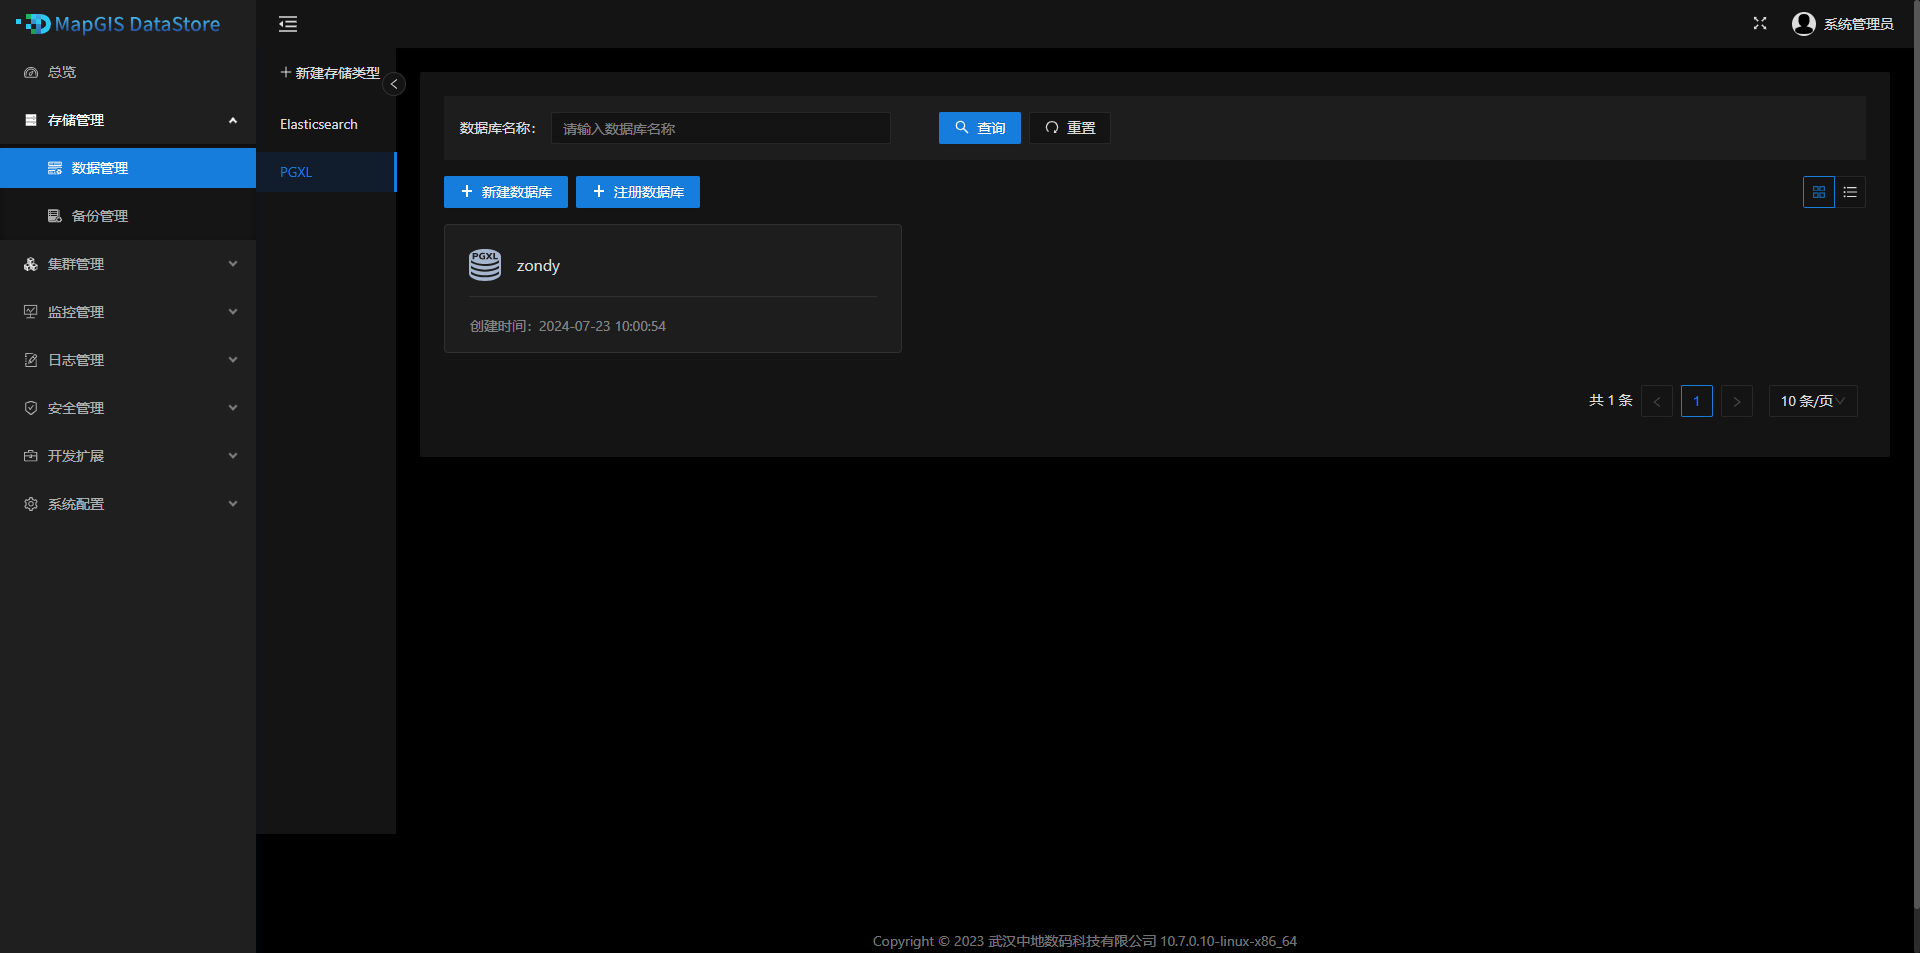Click the 存储管理 storage icon

pyautogui.click(x=31, y=120)
